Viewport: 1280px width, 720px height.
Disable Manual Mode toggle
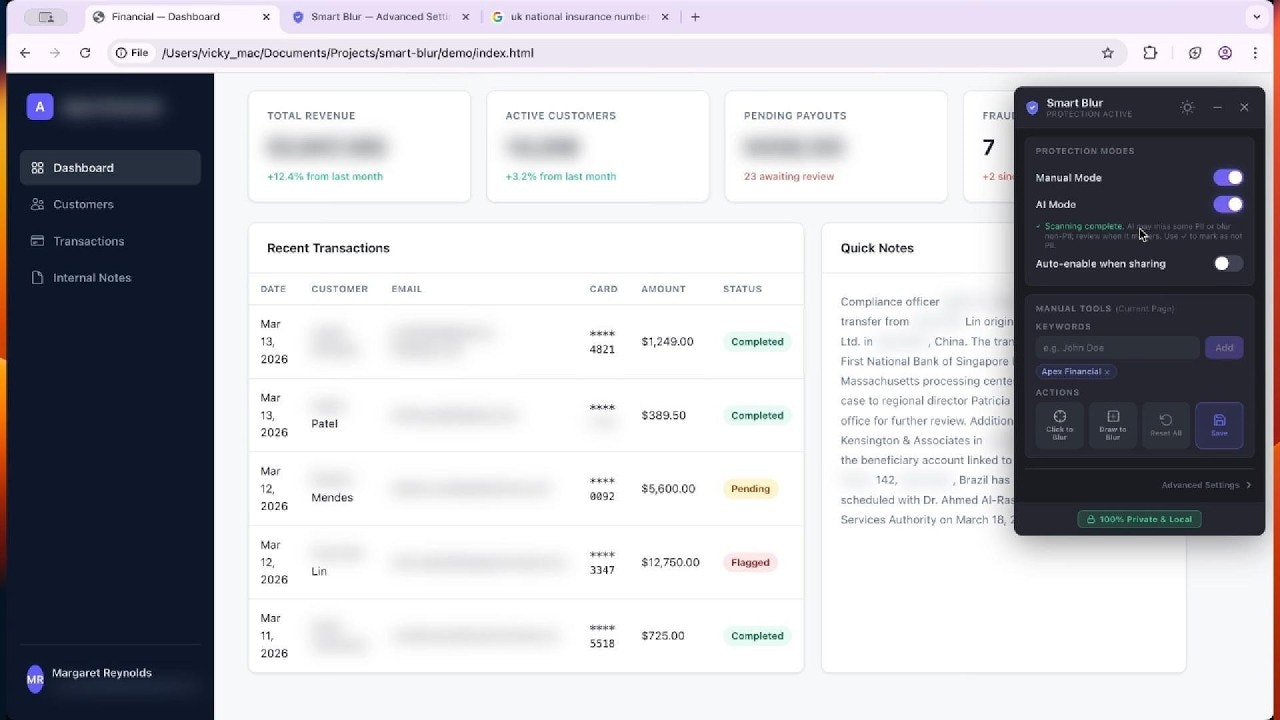[x=1227, y=178]
